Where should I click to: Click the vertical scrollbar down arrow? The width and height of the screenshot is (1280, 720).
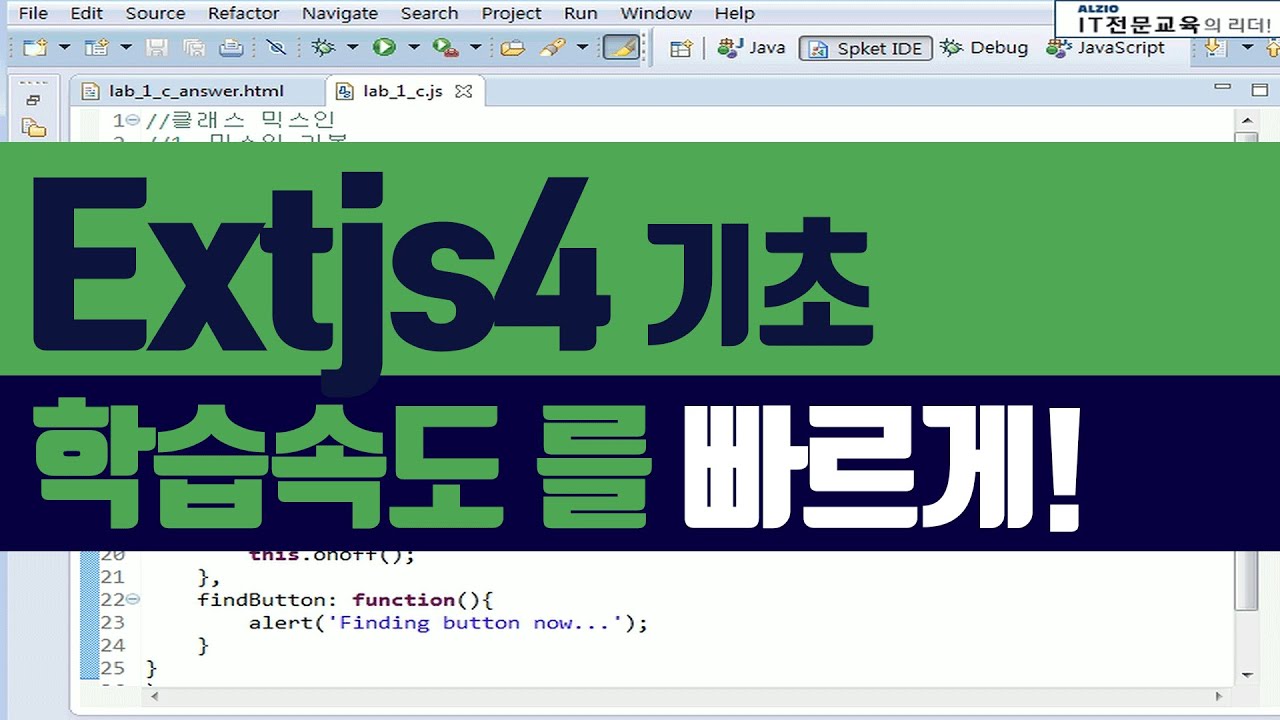tap(1246, 674)
